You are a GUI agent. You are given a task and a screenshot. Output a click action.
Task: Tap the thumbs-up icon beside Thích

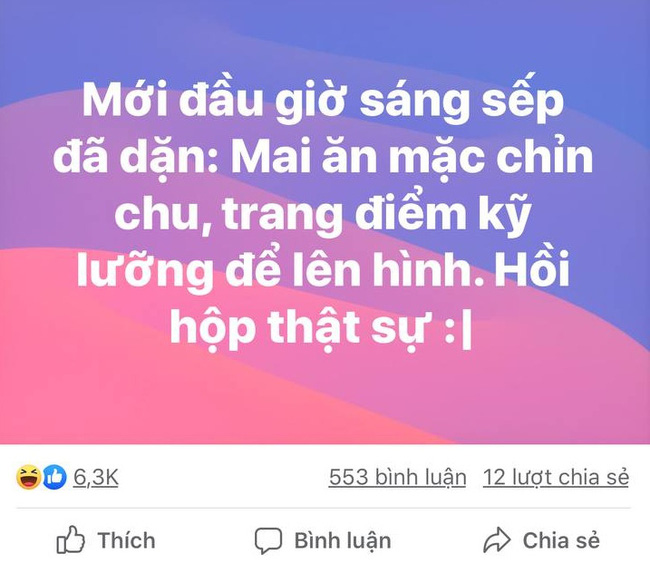pyautogui.click(x=70, y=540)
